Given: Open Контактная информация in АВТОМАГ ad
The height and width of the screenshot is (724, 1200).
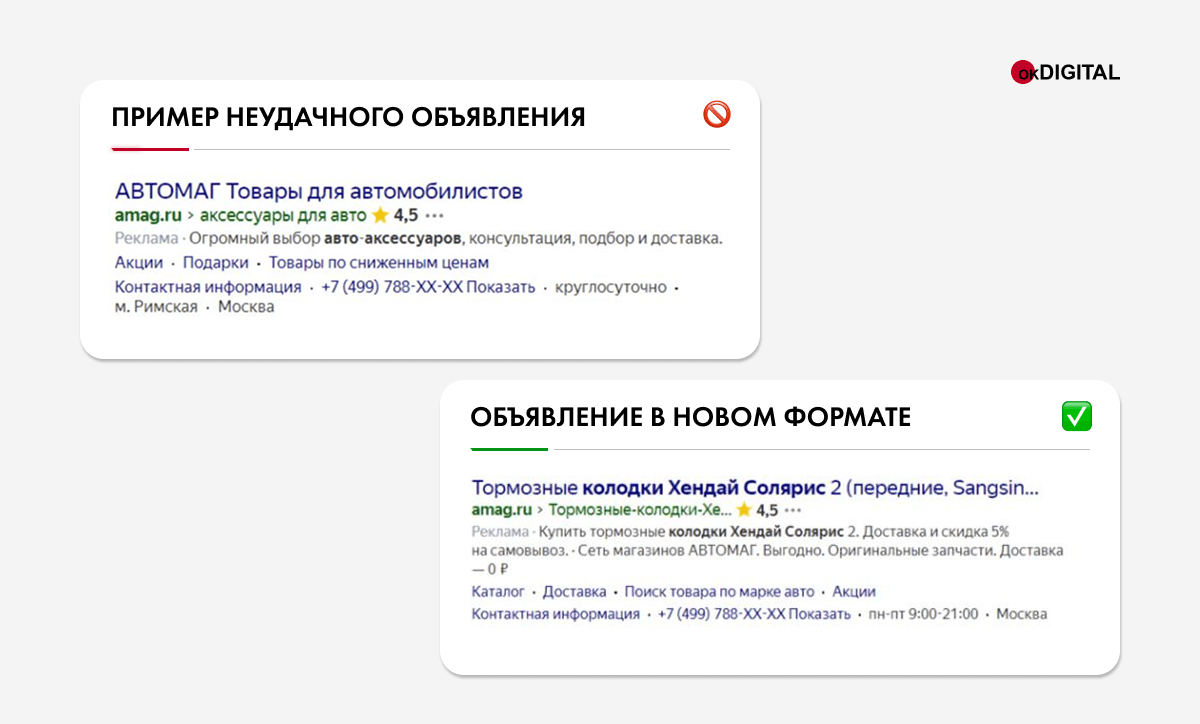Looking at the screenshot, I should (x=208, y=287).
